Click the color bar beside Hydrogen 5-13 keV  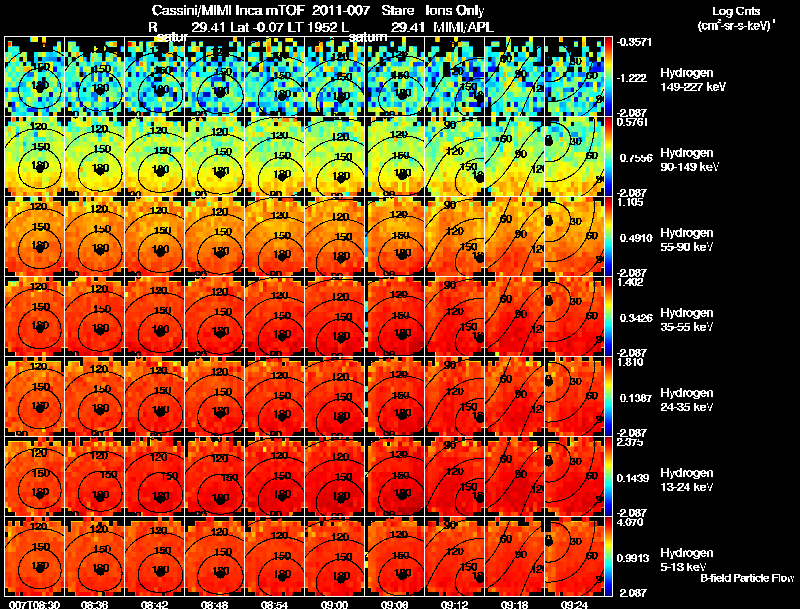click(x=608, y=556)
